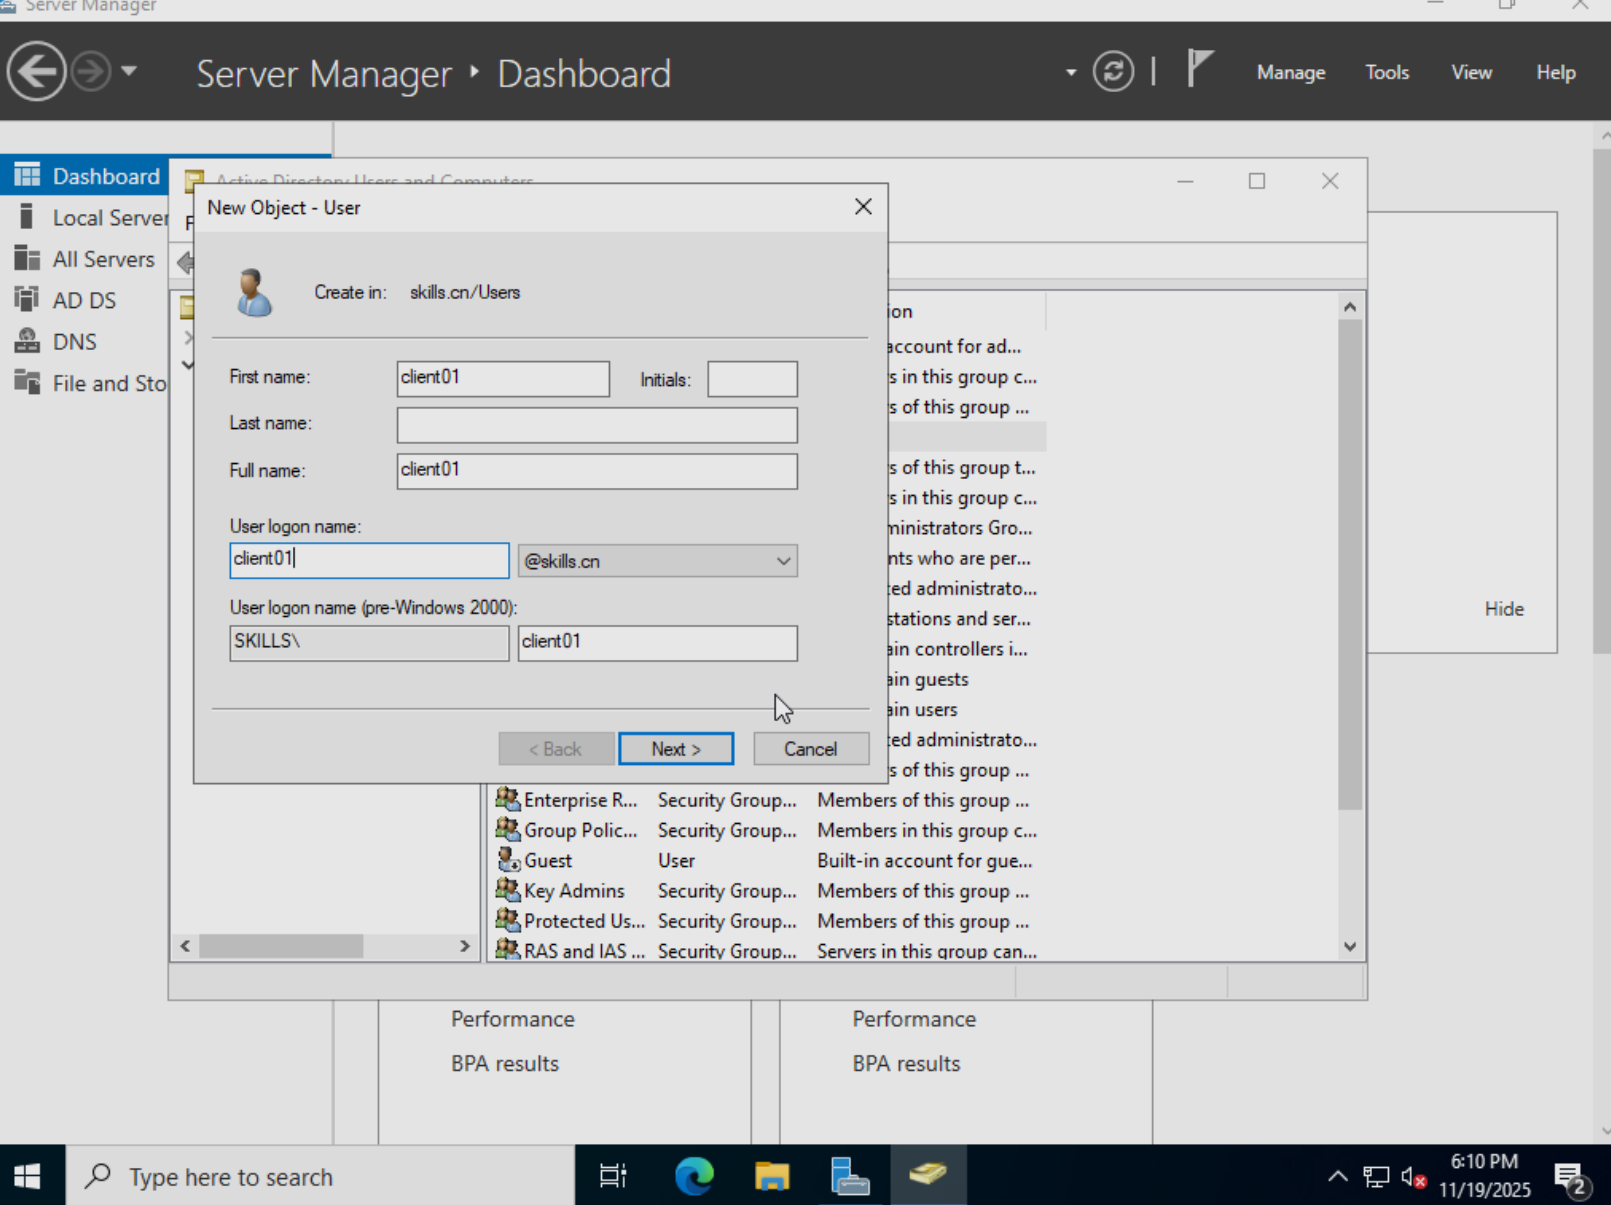Click the network icon in system tray
Viewport: 1611px width, 1205px height.
click(1376, 1177)
